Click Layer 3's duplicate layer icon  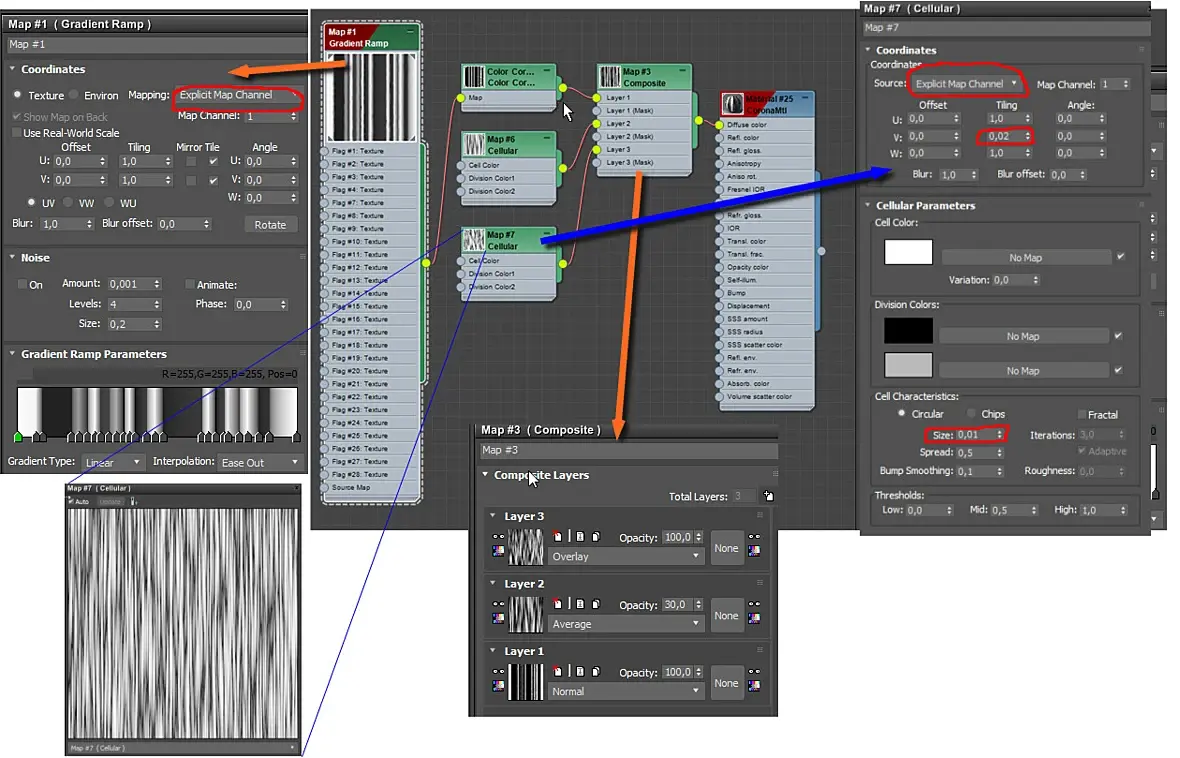pyautogui.click(x=594, y=537)
